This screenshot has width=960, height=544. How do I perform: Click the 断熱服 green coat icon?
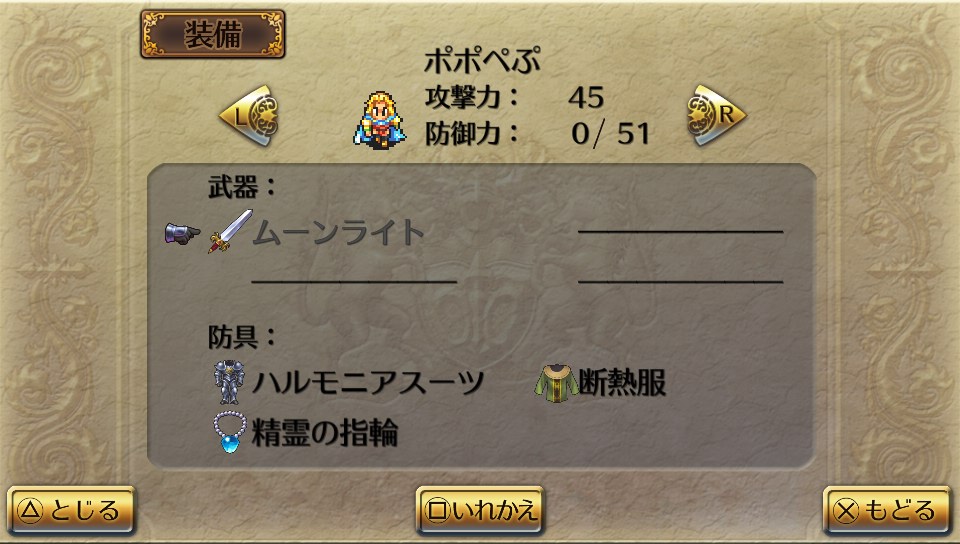click(557, 384)
